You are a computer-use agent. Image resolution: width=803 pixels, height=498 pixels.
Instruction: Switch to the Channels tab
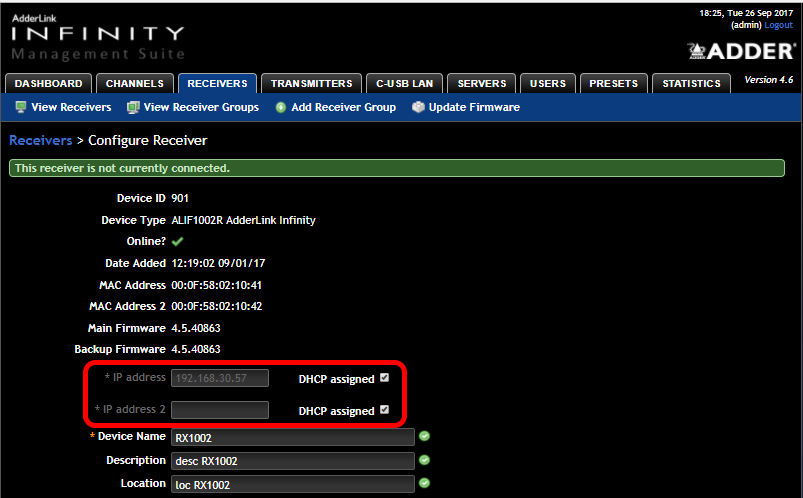coord(135,84)
